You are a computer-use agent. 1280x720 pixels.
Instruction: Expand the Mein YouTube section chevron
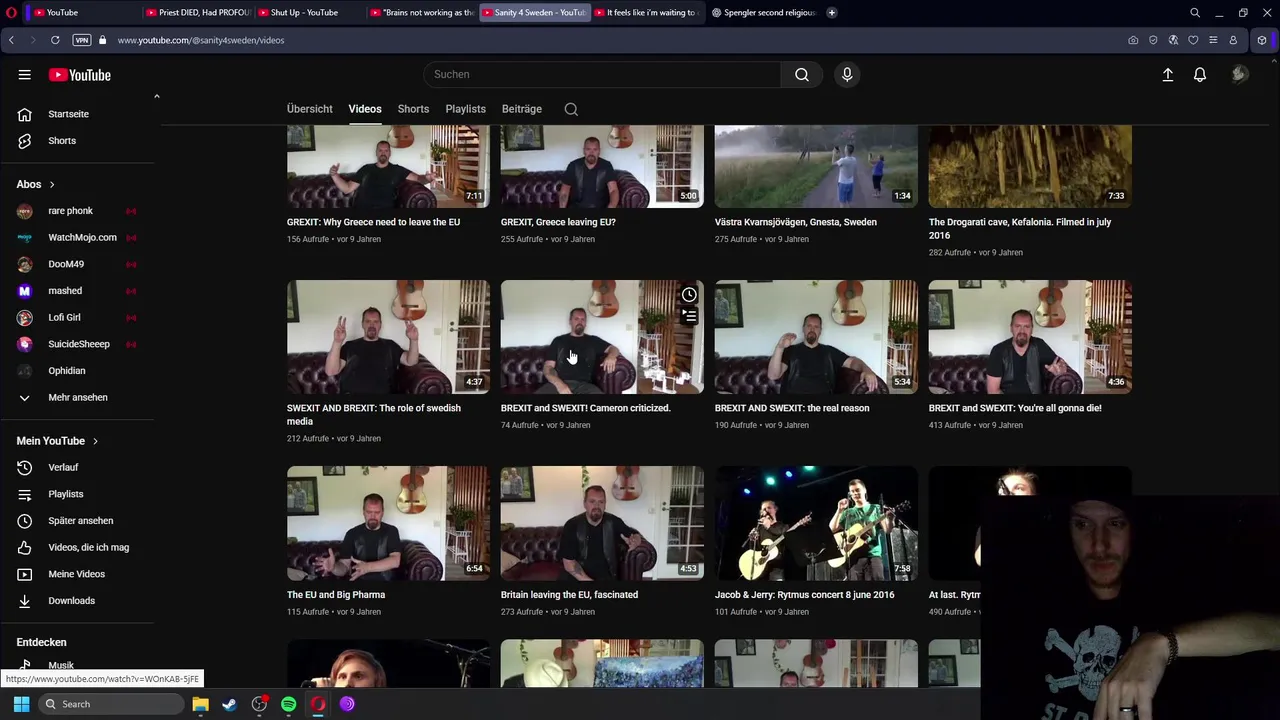95,441
